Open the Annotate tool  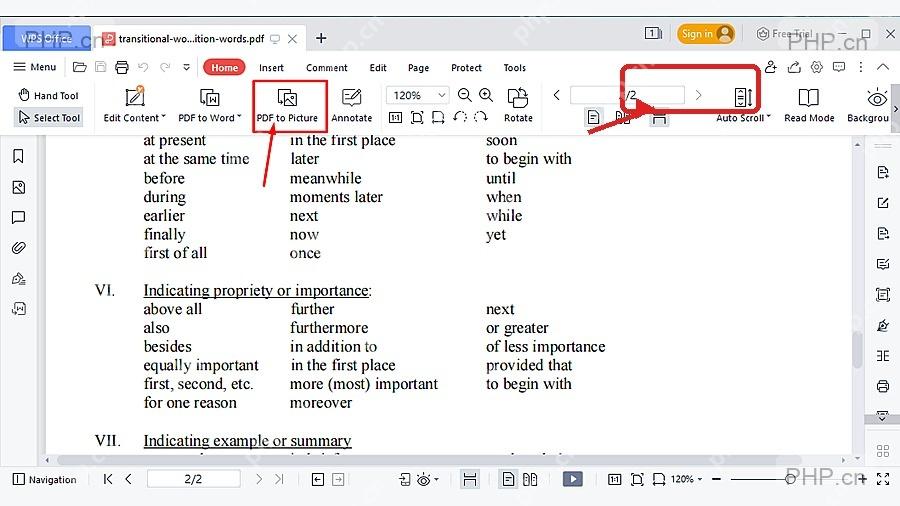[351, 106]
